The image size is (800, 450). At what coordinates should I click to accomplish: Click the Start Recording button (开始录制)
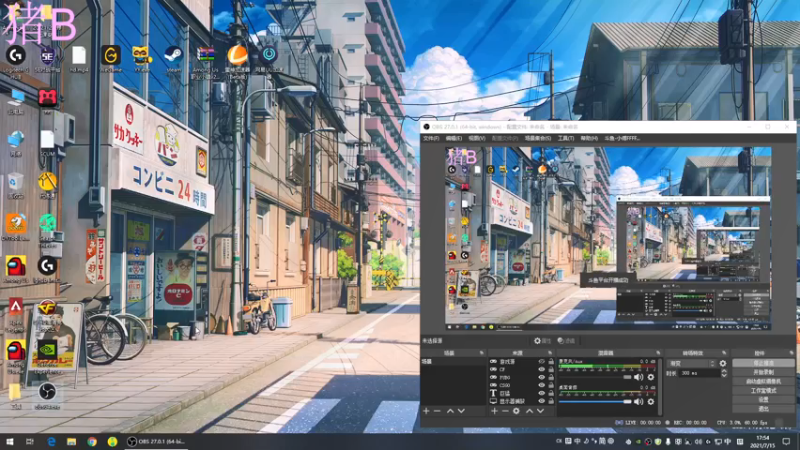pyautogui.click(x=763, y=372)
